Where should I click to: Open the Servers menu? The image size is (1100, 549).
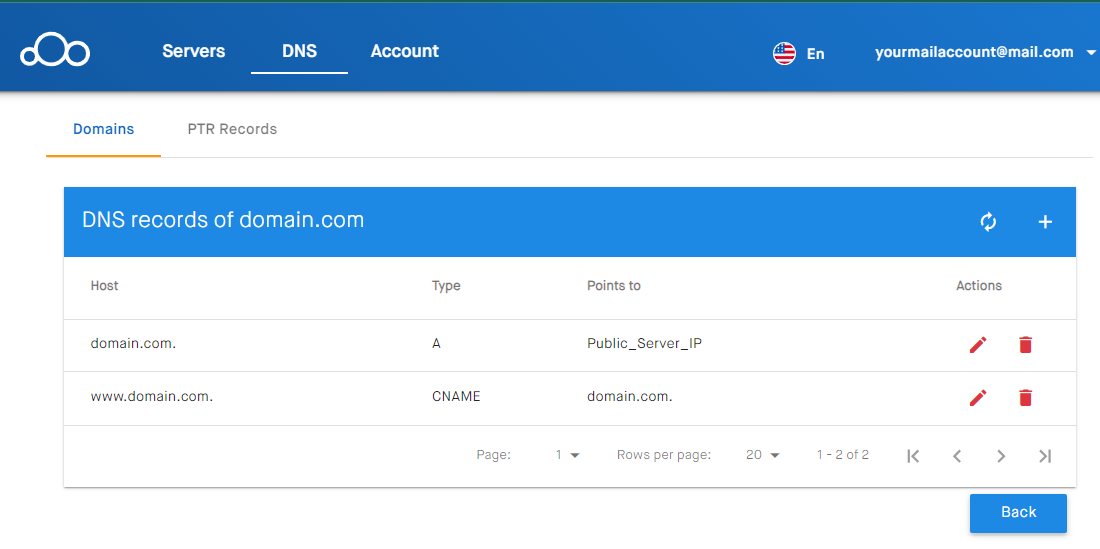pyautogui.click(x=194, y=51)
